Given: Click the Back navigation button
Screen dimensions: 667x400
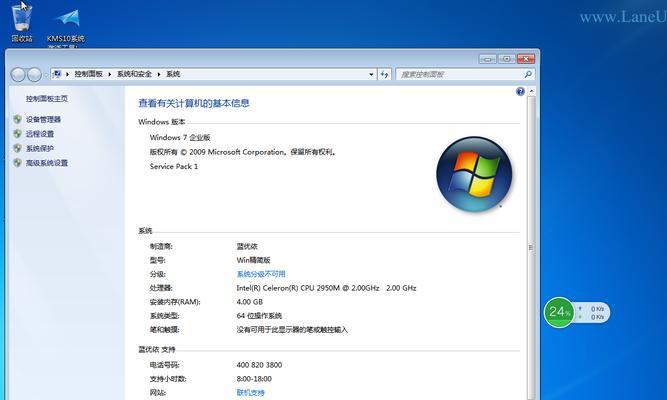Looking at the screenshot, I should pos(18,74).
